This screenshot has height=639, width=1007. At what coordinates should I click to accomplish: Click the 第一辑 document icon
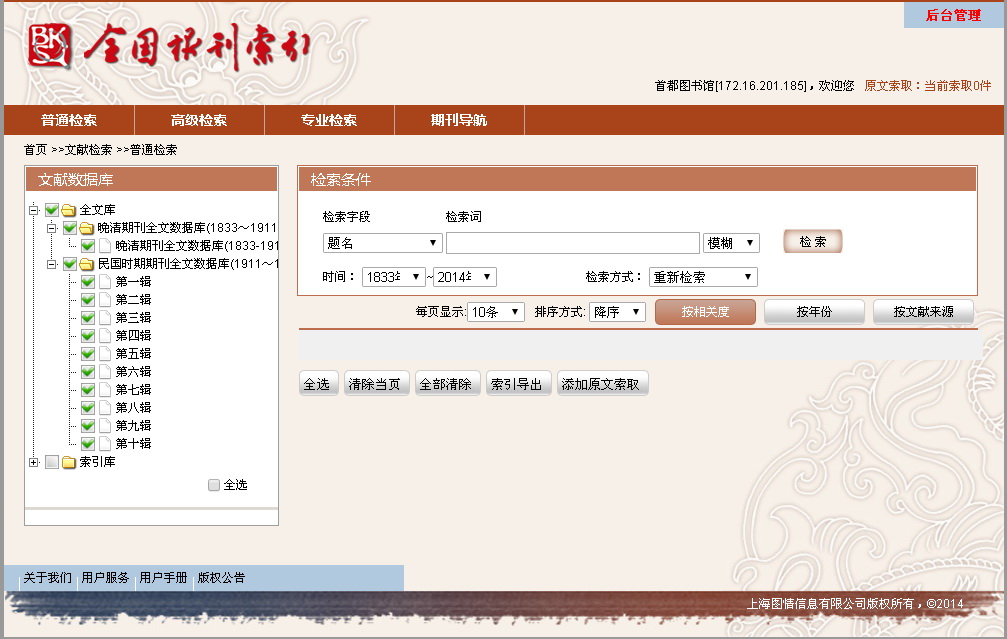[x=105, y=282]
